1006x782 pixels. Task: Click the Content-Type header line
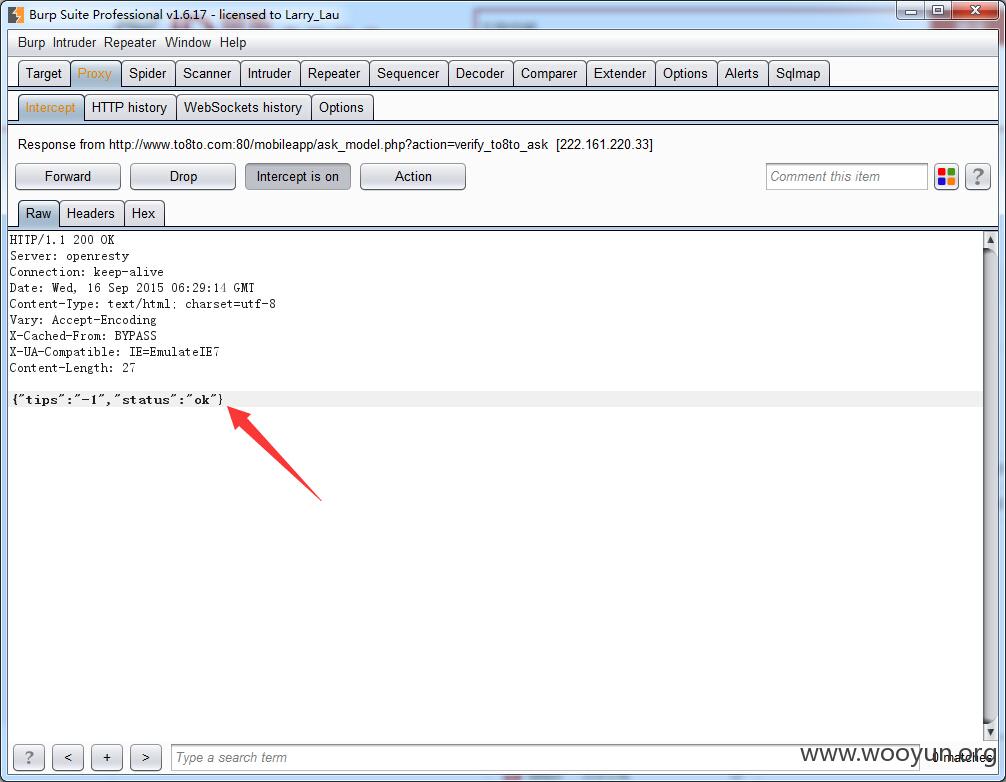142,304
